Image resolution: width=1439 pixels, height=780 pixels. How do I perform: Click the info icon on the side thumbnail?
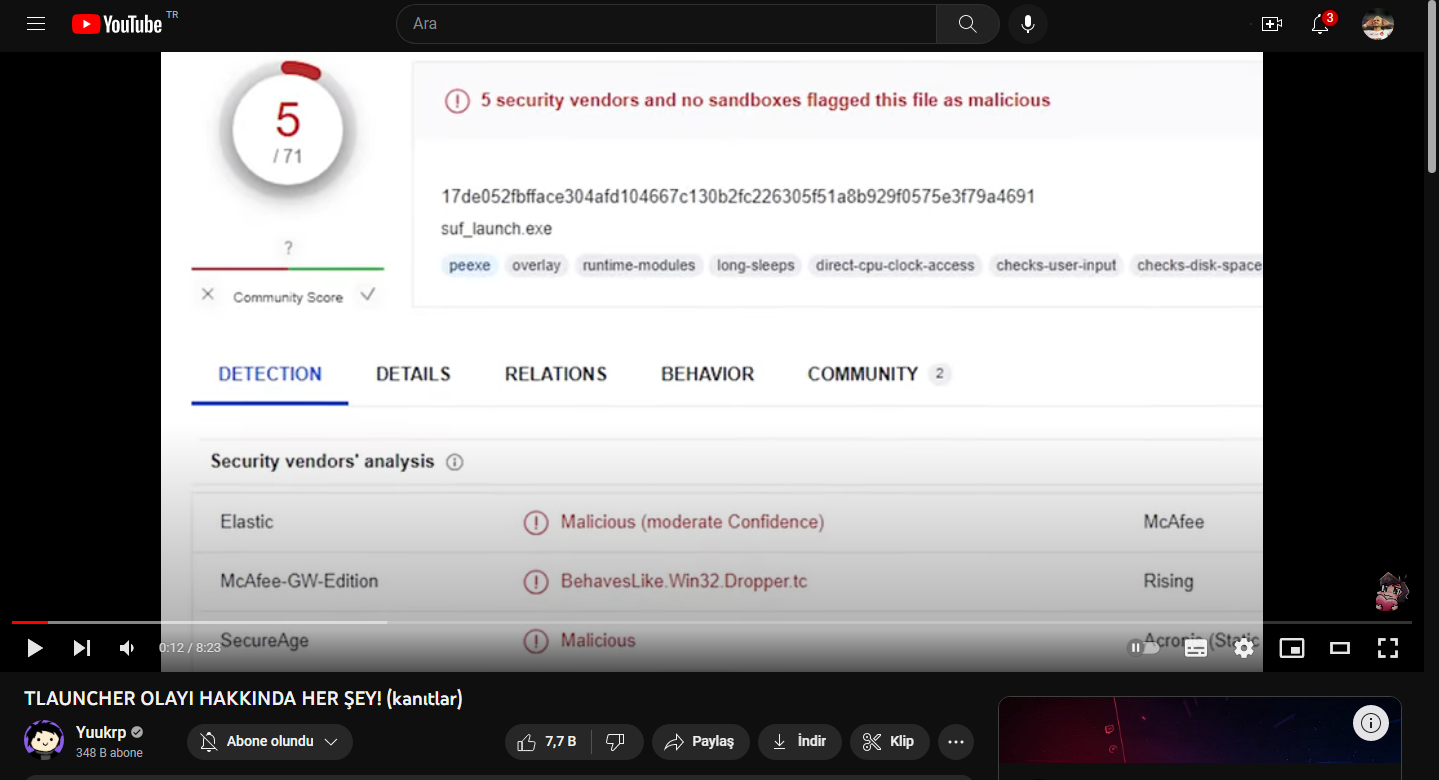click(1370, 723)
